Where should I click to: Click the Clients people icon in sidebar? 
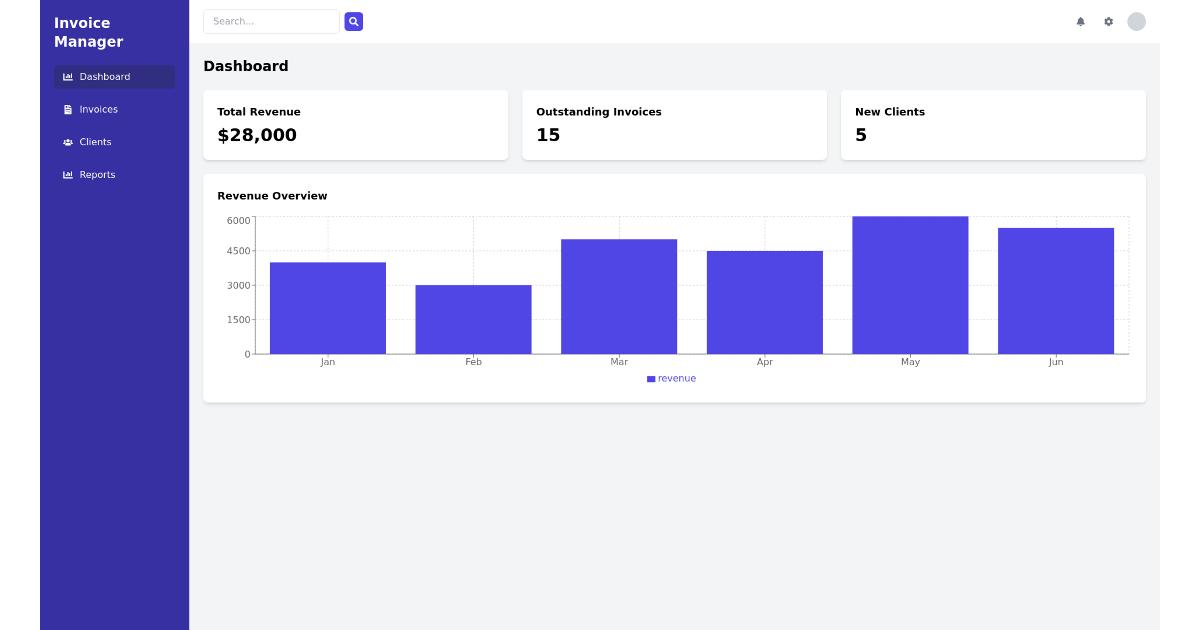[x=68, y=142]
